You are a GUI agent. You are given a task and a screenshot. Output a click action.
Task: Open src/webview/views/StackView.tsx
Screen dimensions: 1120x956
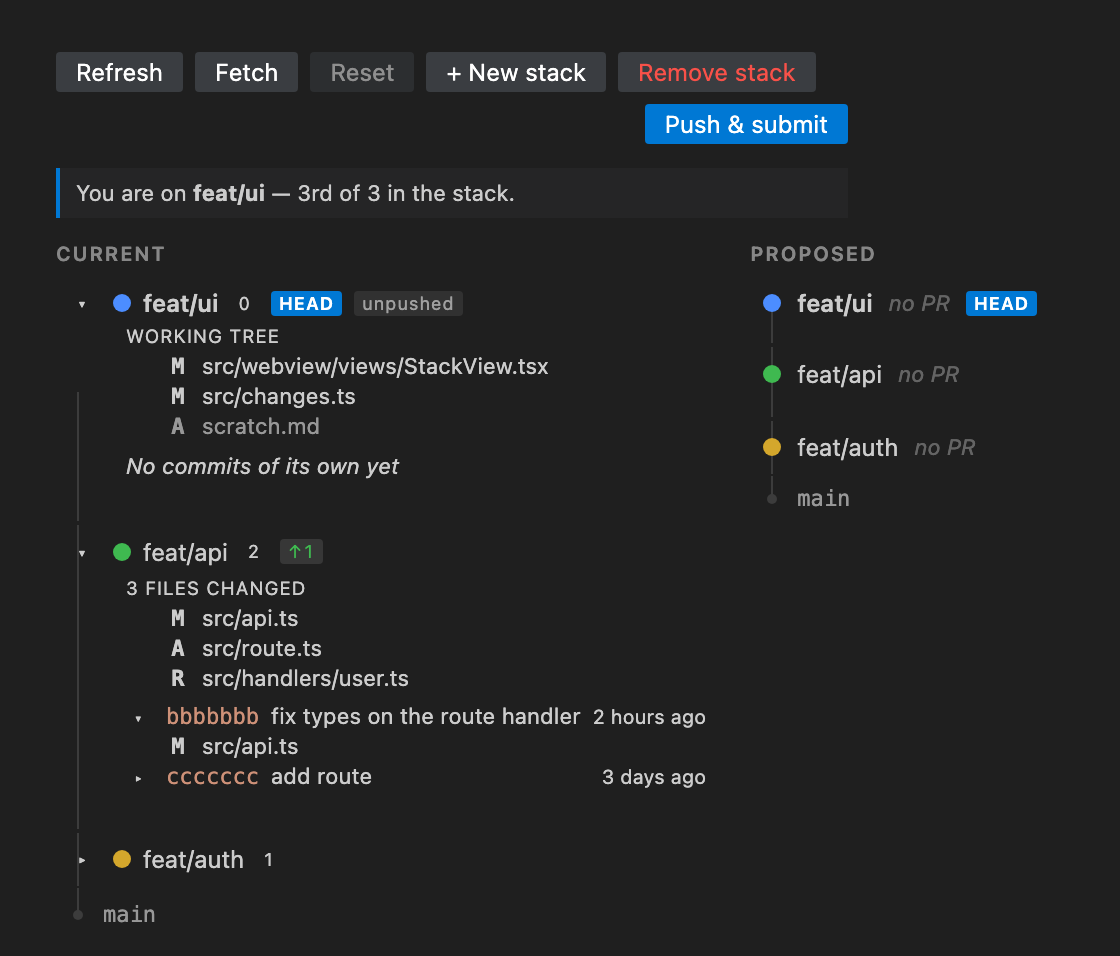tap(375, 367)
